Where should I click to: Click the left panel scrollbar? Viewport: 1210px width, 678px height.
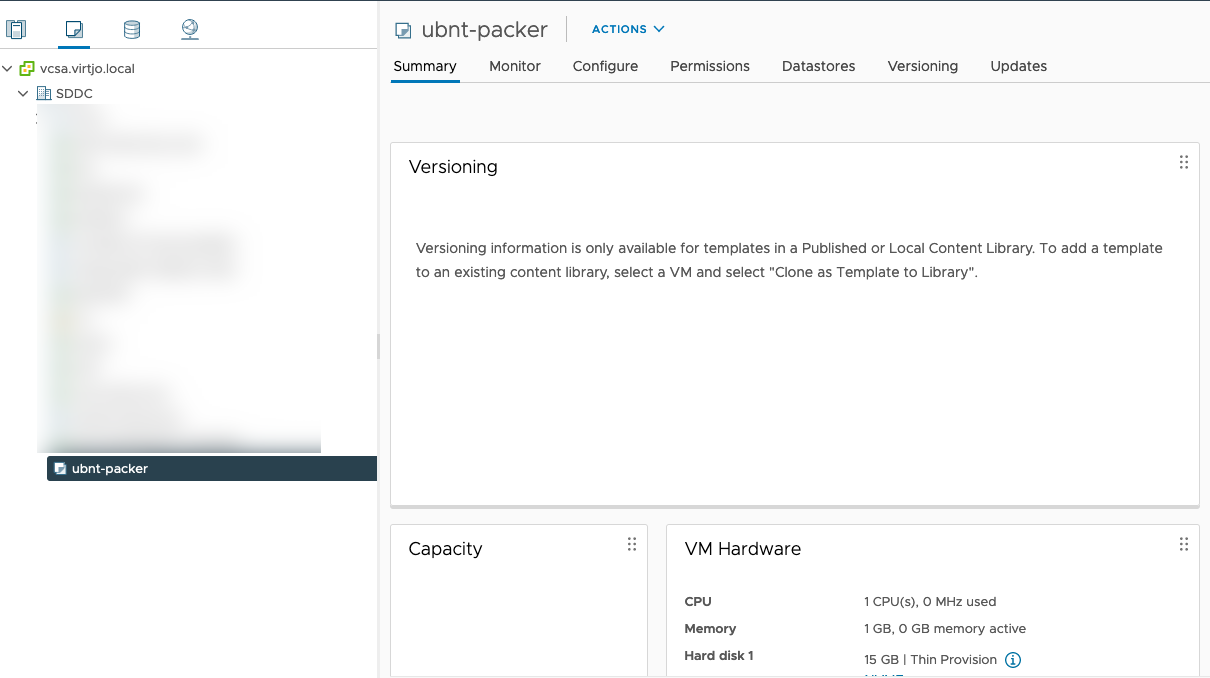(x=378, y=346)
